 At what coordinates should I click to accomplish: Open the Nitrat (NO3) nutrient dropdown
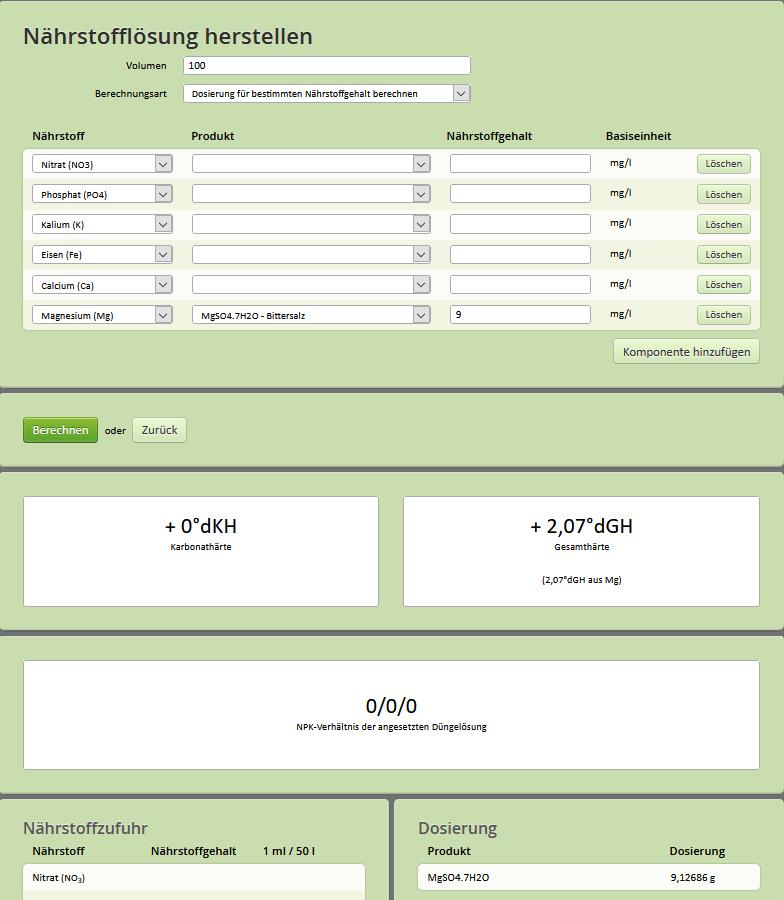[102, 164]
